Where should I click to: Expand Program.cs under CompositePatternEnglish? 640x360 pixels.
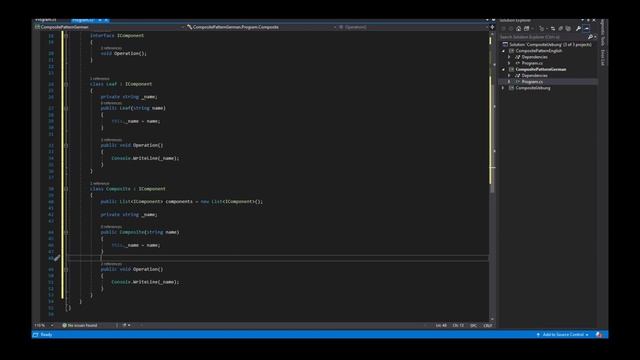(509, 63)
